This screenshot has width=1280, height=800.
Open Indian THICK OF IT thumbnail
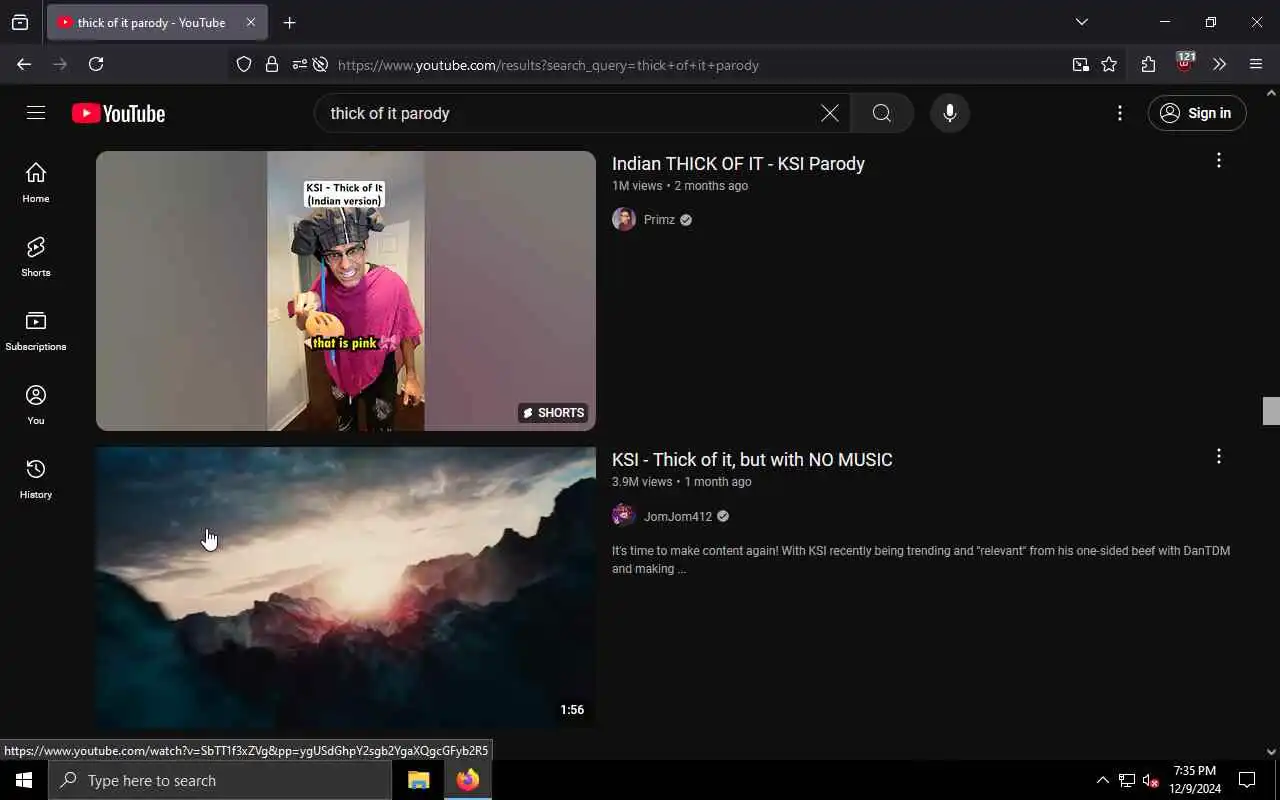tap(346, 291)
